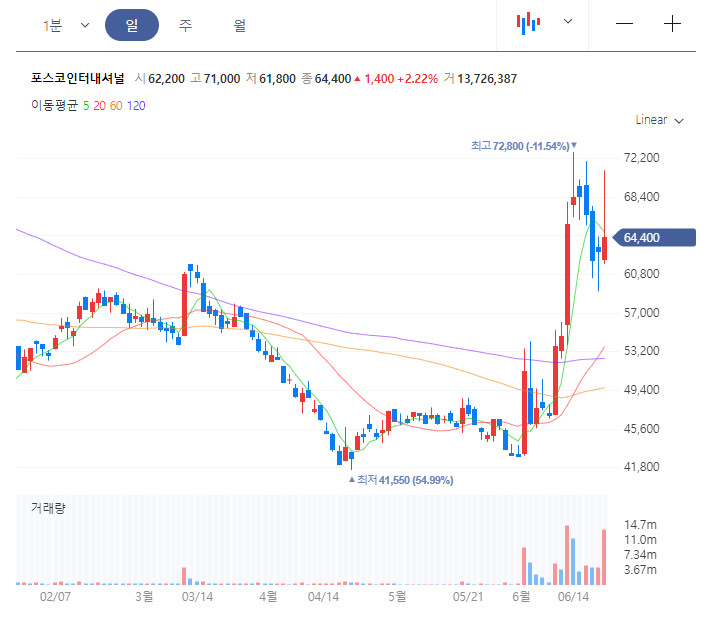Click the 거래량 volume label
This screenshot has width=713, height=623.
(48, 507)
